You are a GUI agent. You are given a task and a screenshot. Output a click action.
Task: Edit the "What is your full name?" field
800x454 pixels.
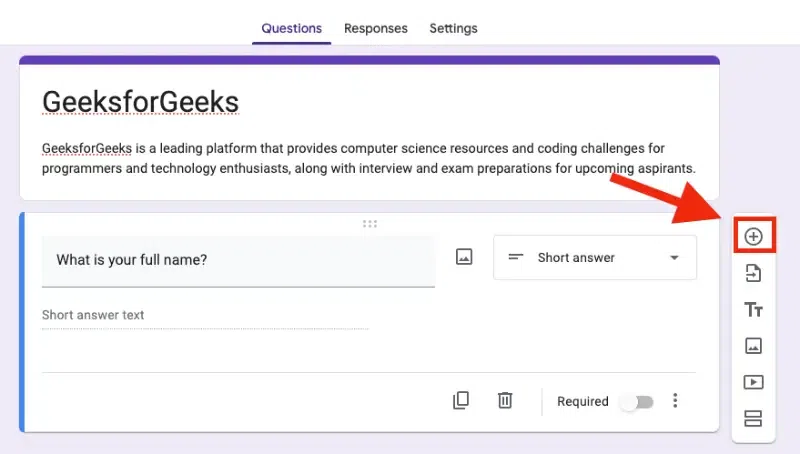click(238, 260)
